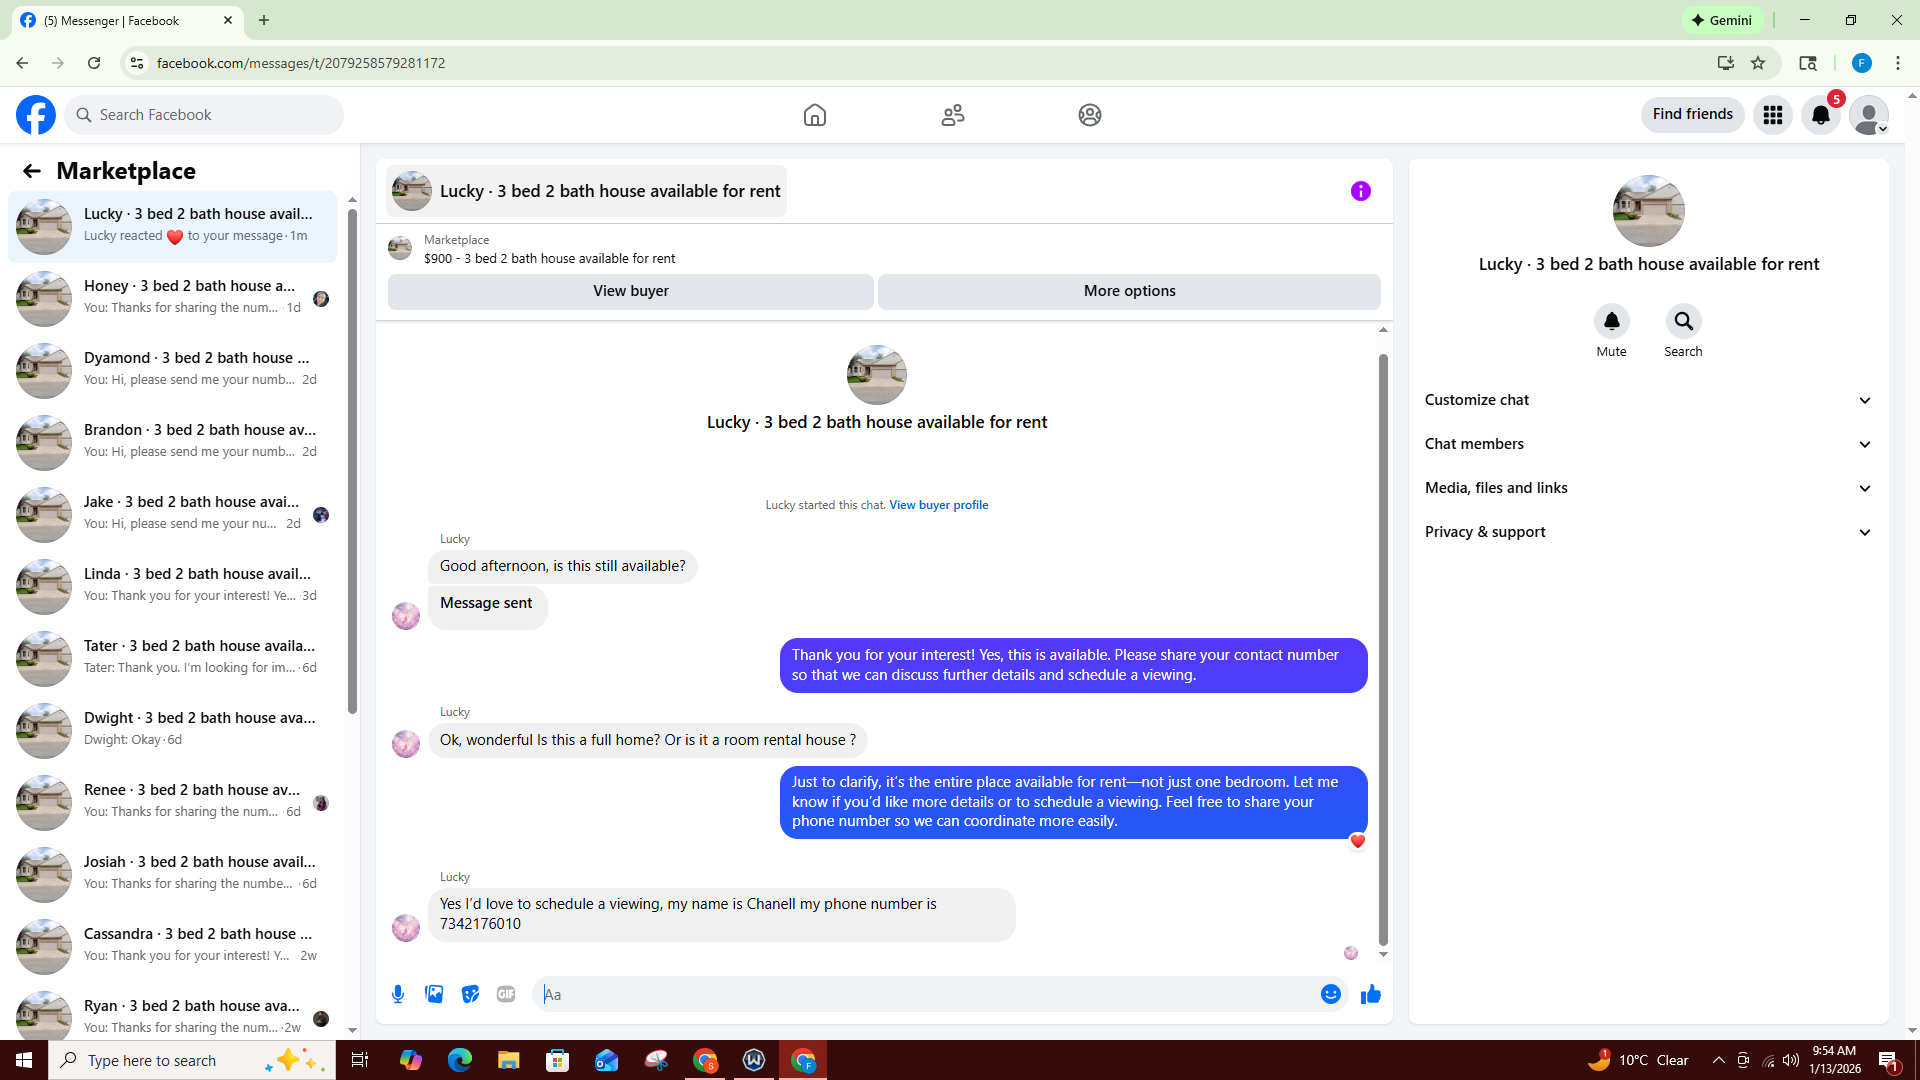
Task: Open the GIF picker icon
Action: [506, 994]
